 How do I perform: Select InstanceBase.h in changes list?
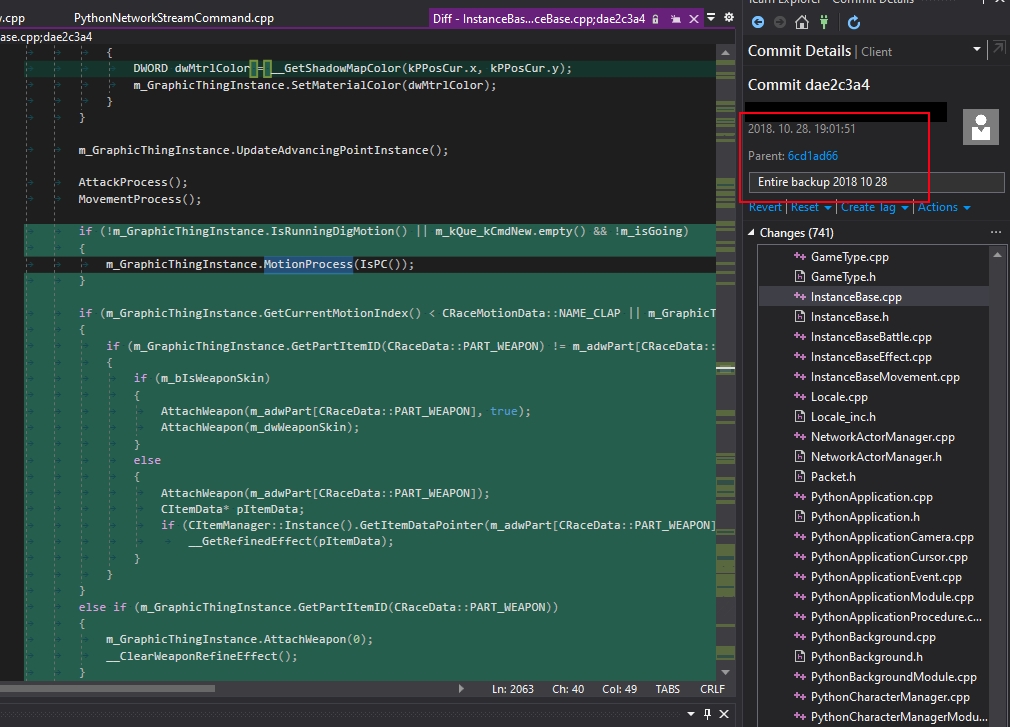pyautogui.click(x=849, y=317)
